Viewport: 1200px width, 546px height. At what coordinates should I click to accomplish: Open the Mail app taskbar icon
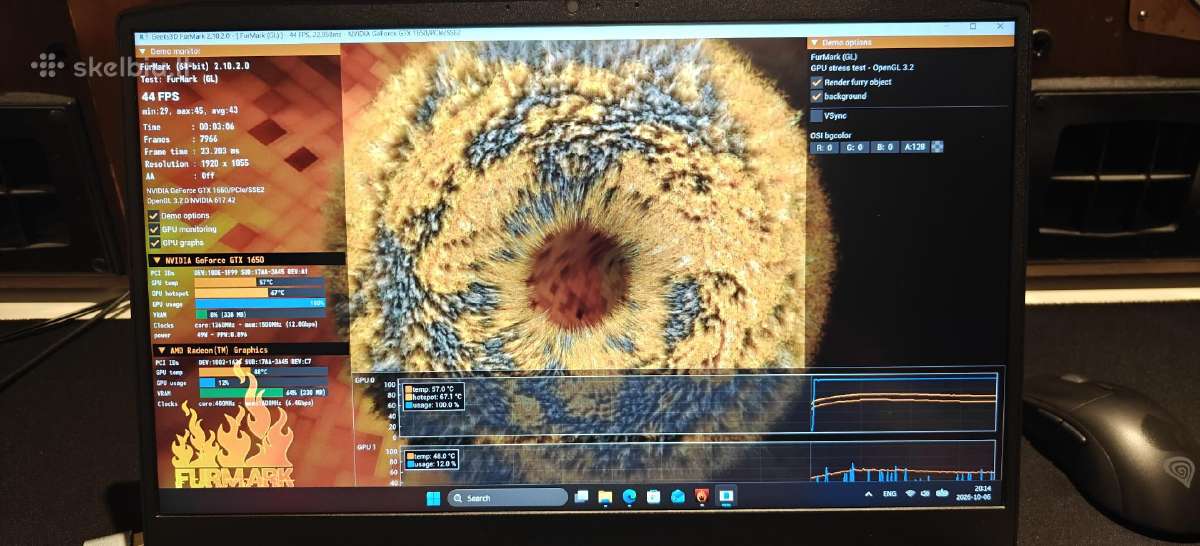point(677,497)
